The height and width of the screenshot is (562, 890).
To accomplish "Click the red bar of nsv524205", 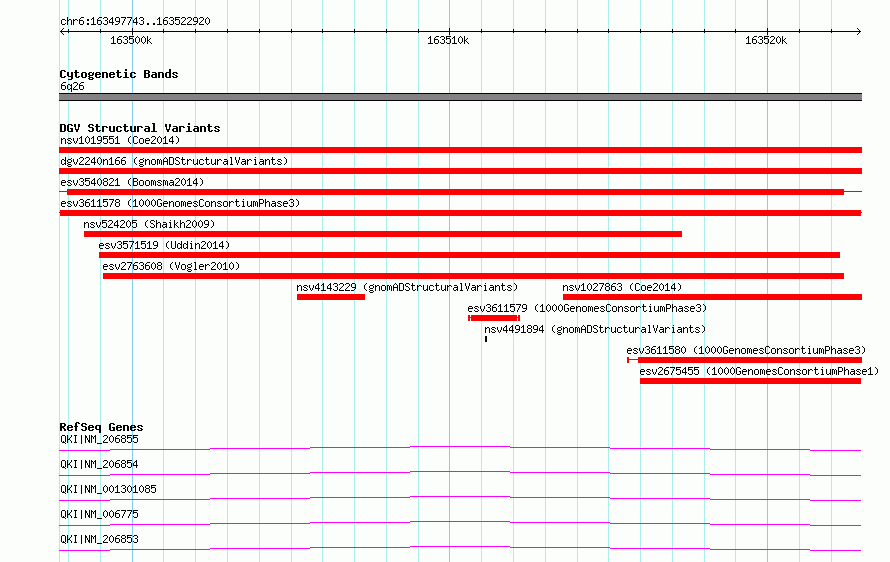I will point(383,234).
